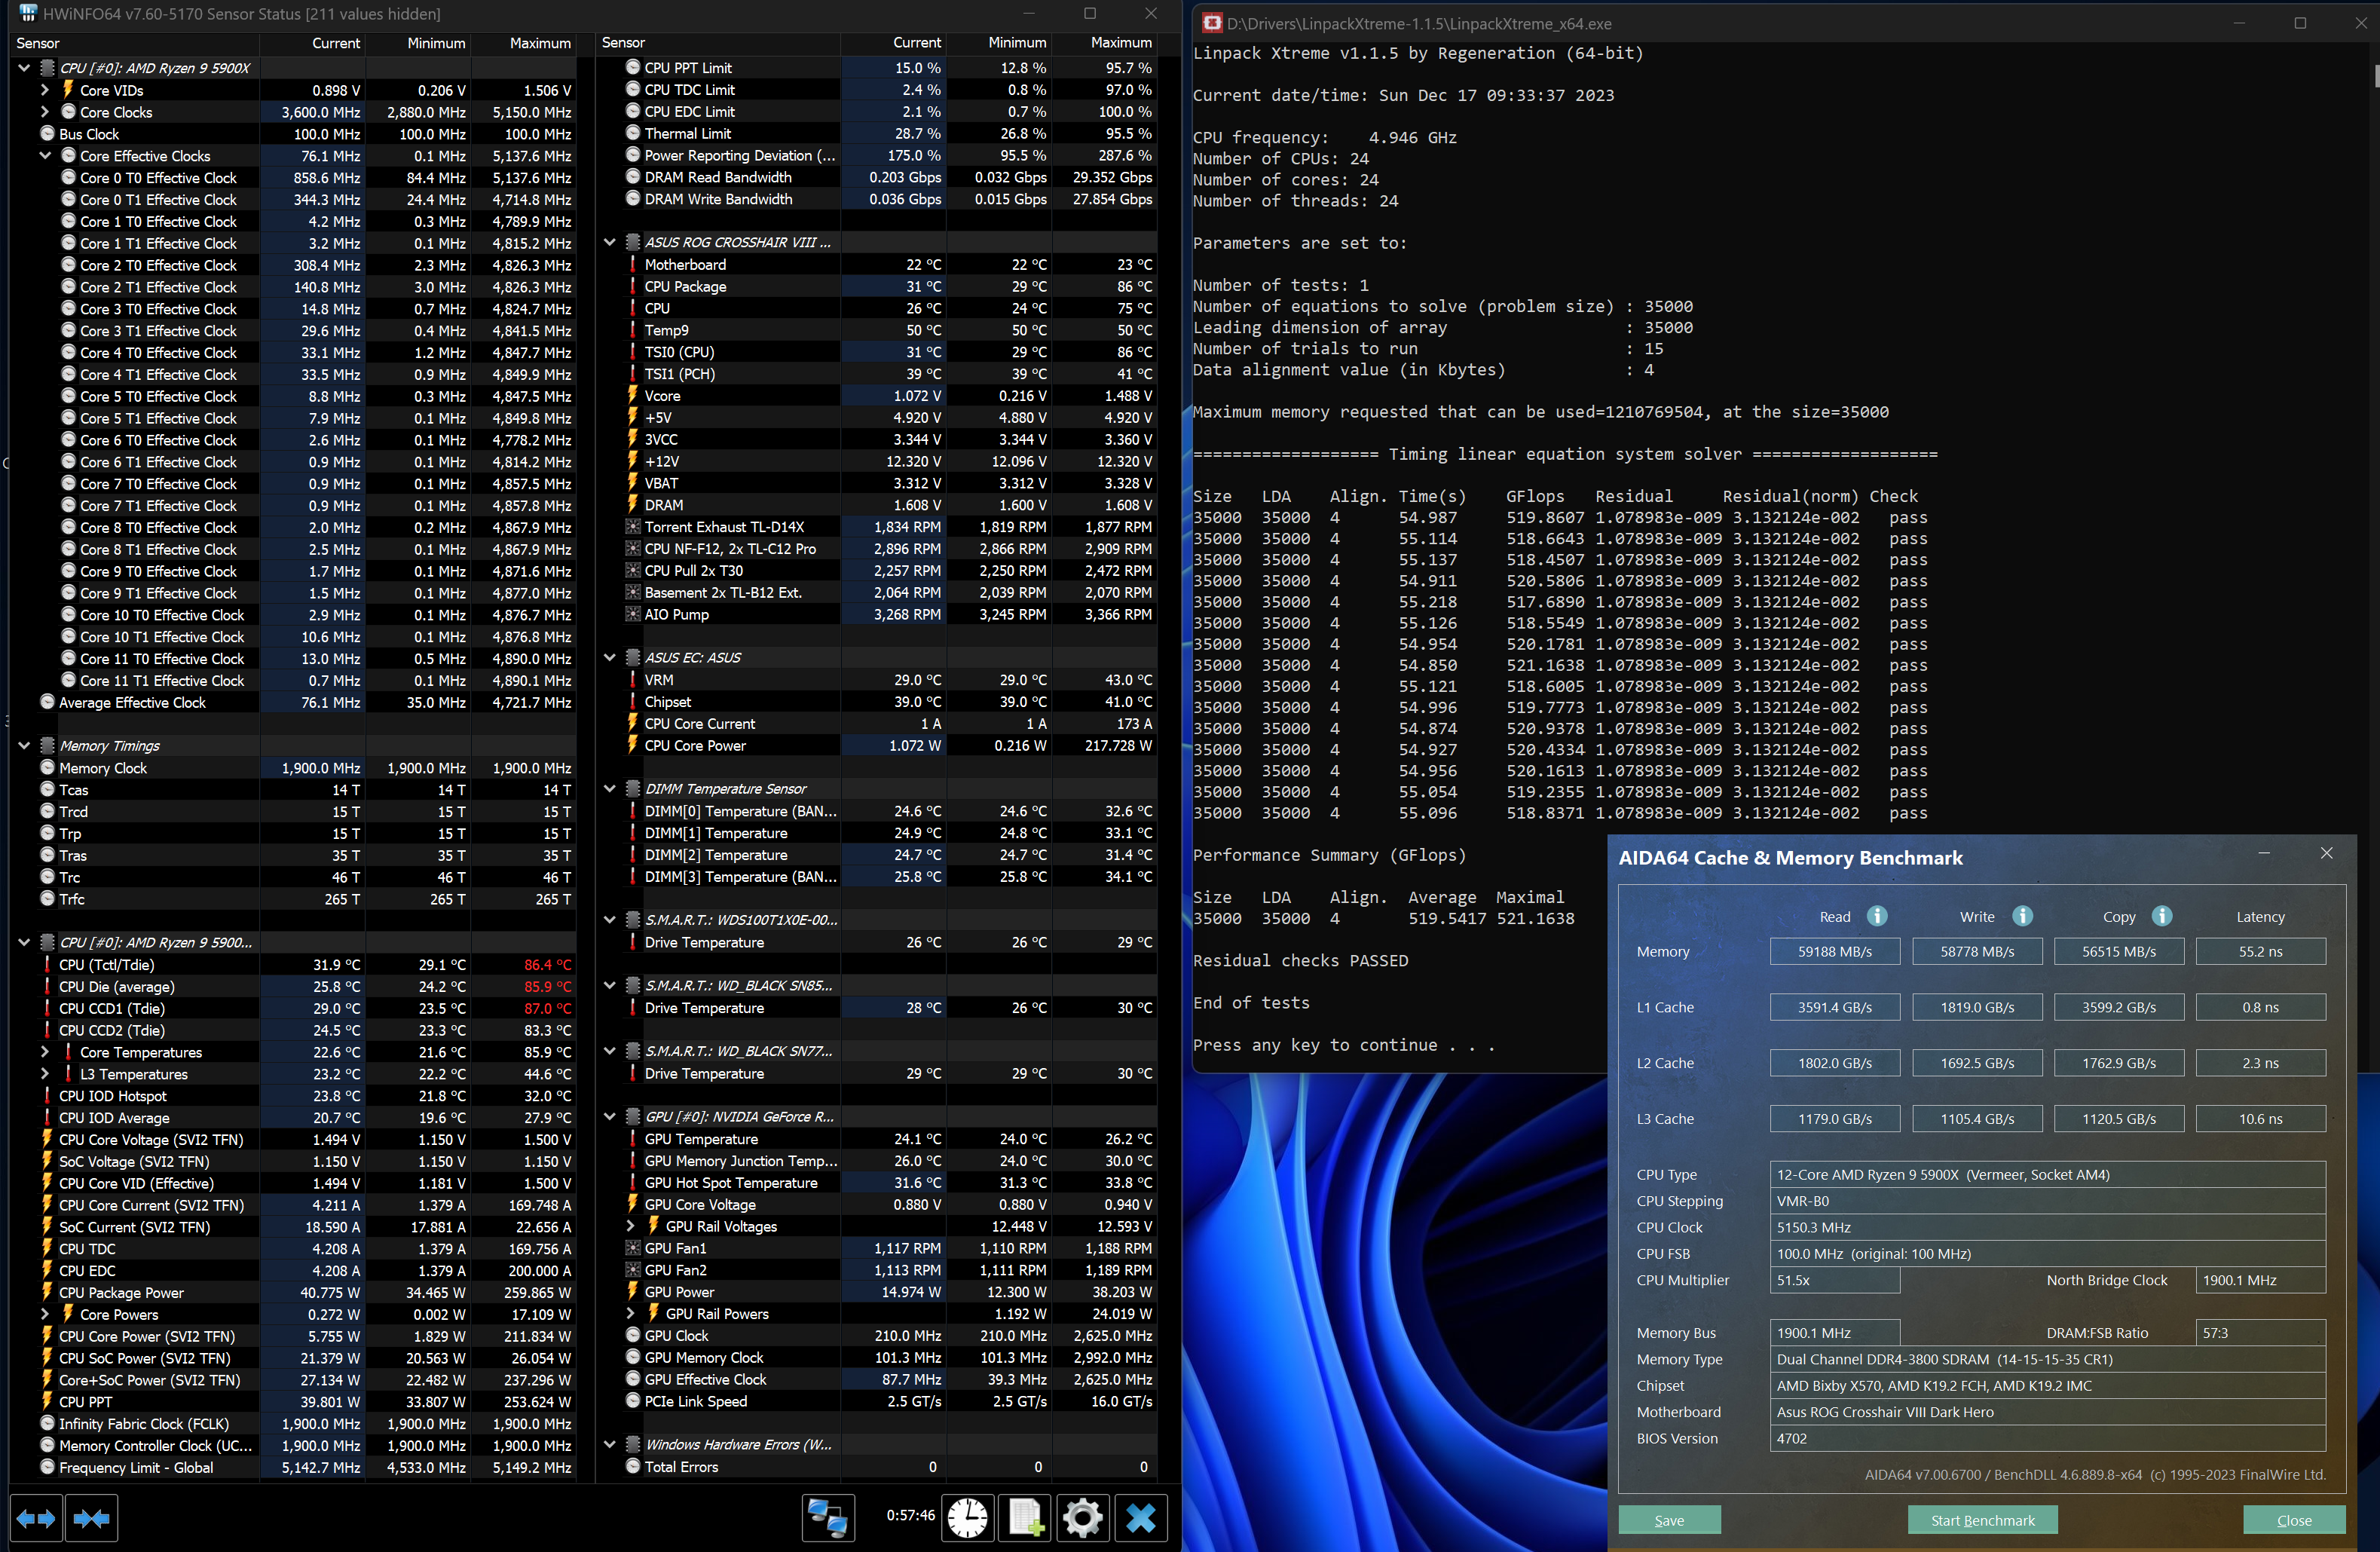The image size is (2380, 1552).
Task: Collapse the DIMM Temperature Sensor group
Action: click(x=610, y=788)
